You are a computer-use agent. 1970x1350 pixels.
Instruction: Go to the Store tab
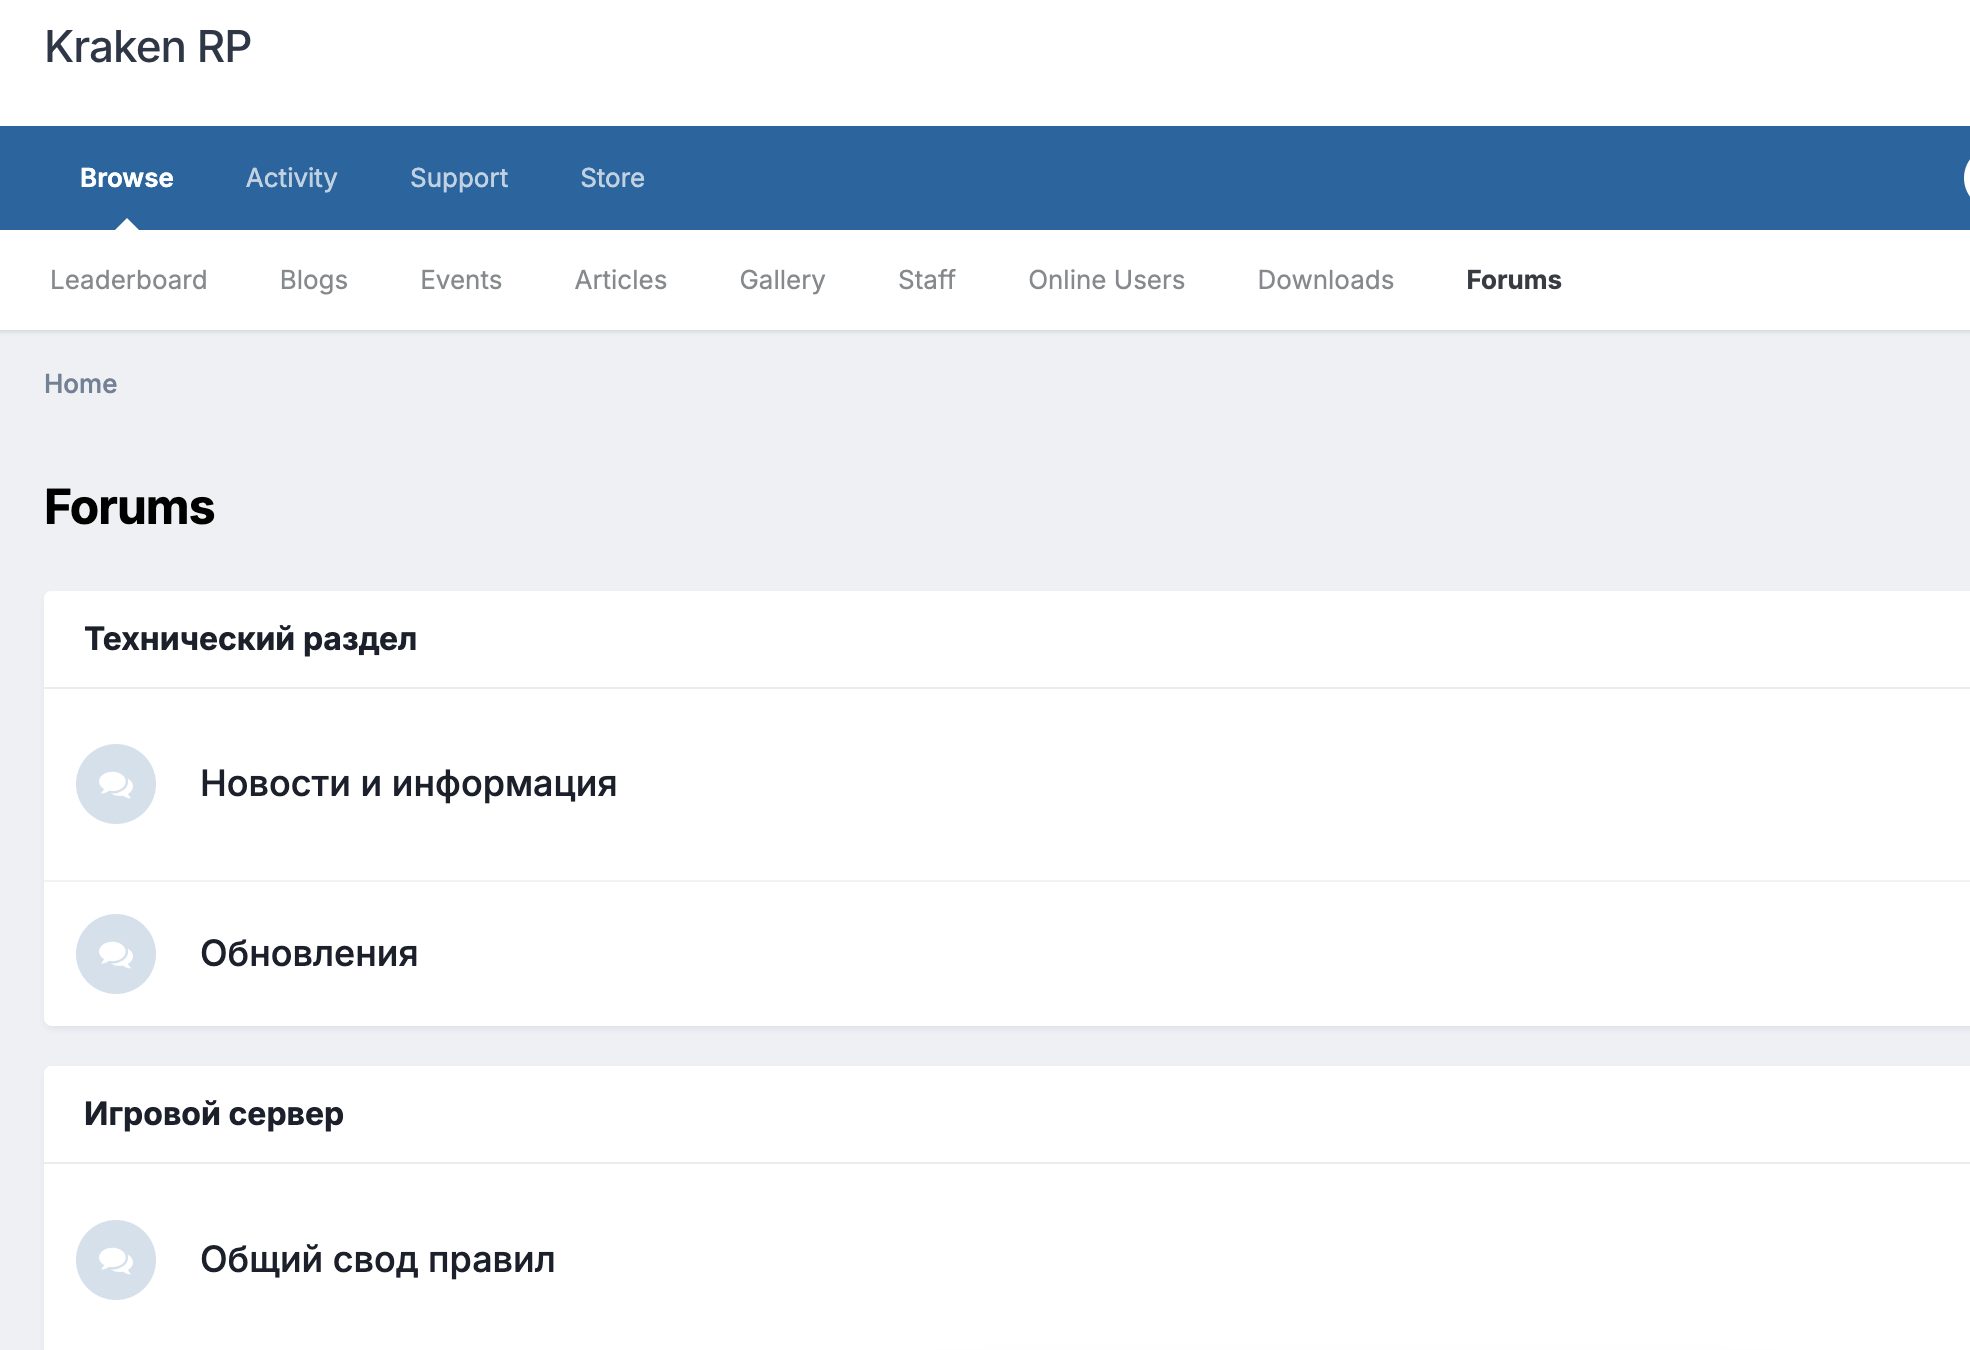(612, 178)
